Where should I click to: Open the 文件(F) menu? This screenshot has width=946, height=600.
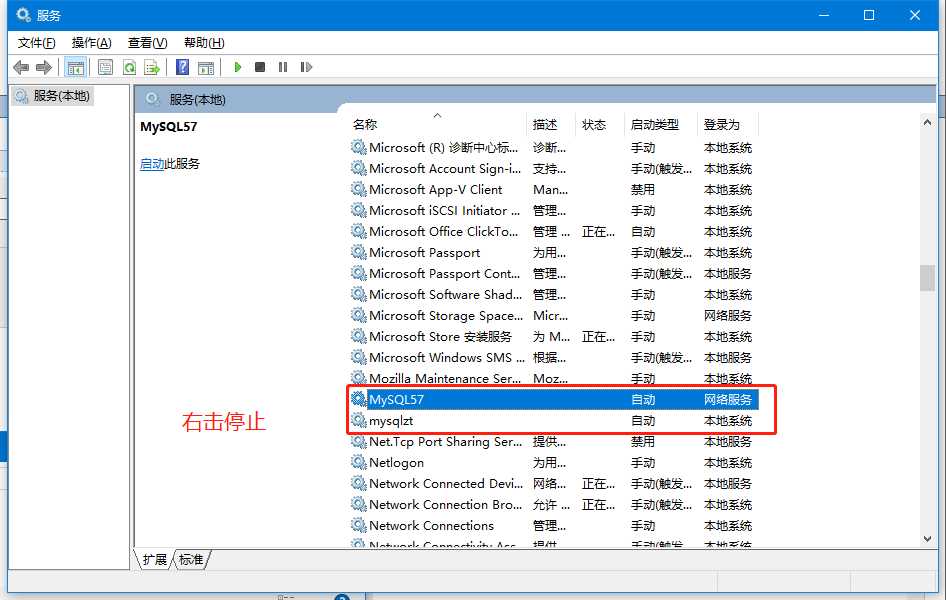click(x=36, y=43)
